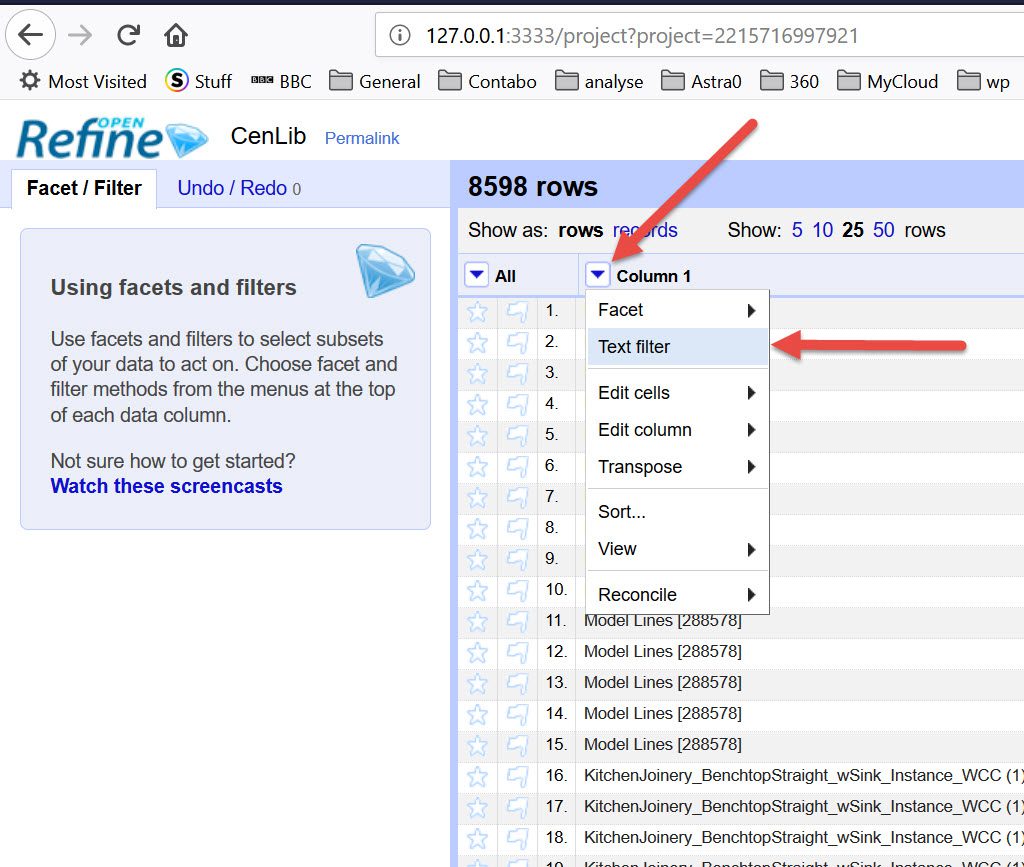This screenshot has width=1024, height=867.
Task: Choose Text filter from column menu
Action: click(x=677, y=347)
